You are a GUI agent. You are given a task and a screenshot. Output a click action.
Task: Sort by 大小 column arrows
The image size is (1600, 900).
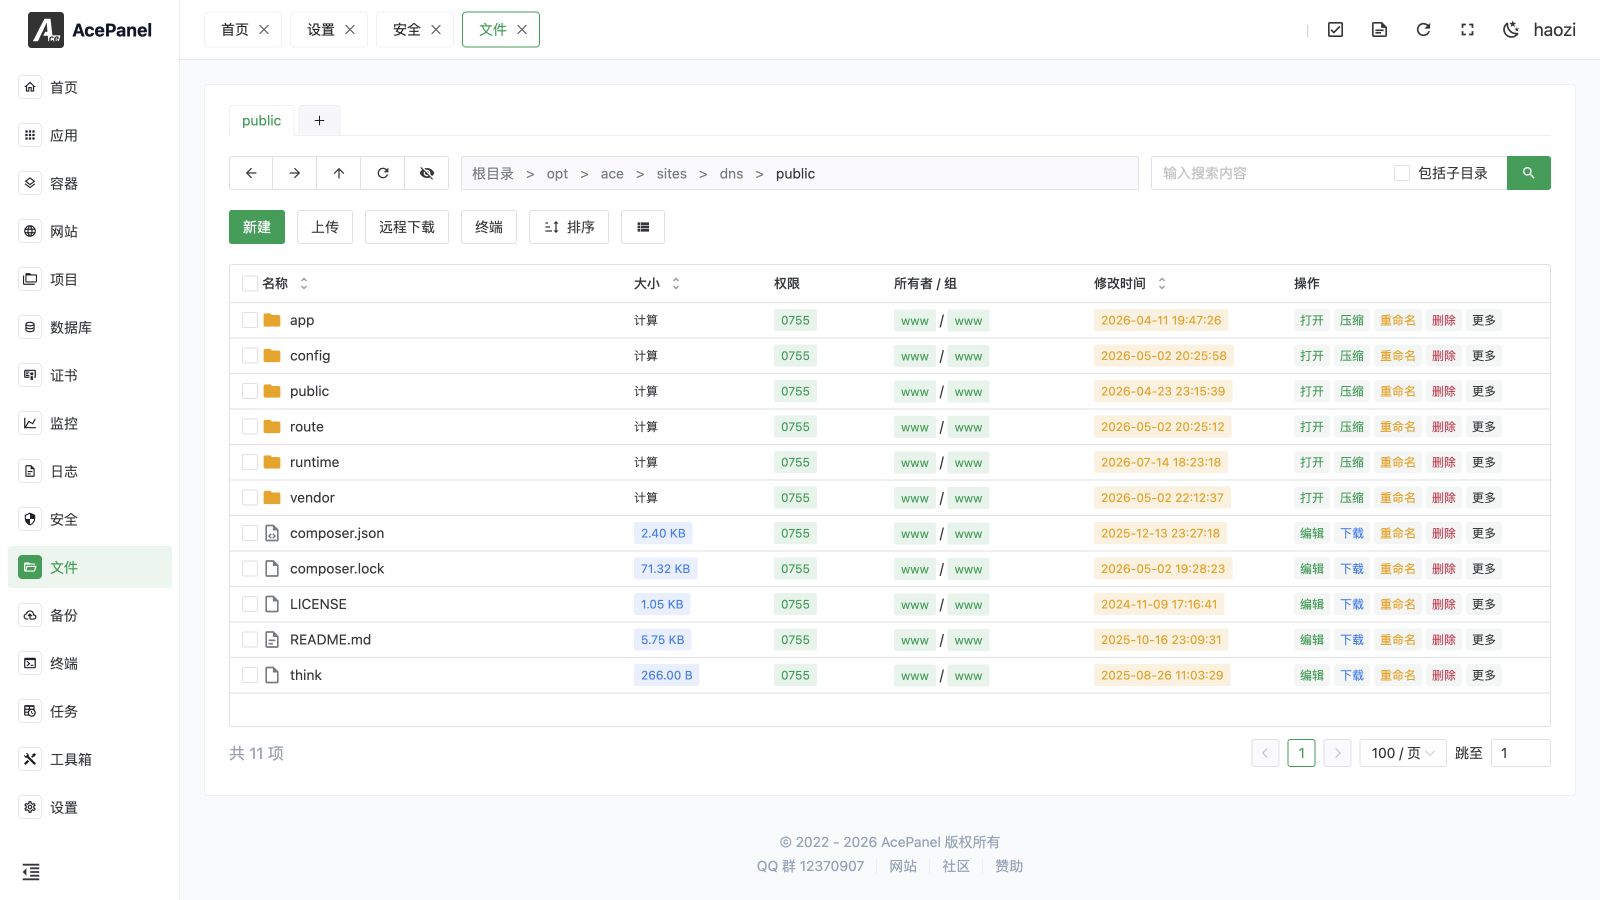coord(676,284)
